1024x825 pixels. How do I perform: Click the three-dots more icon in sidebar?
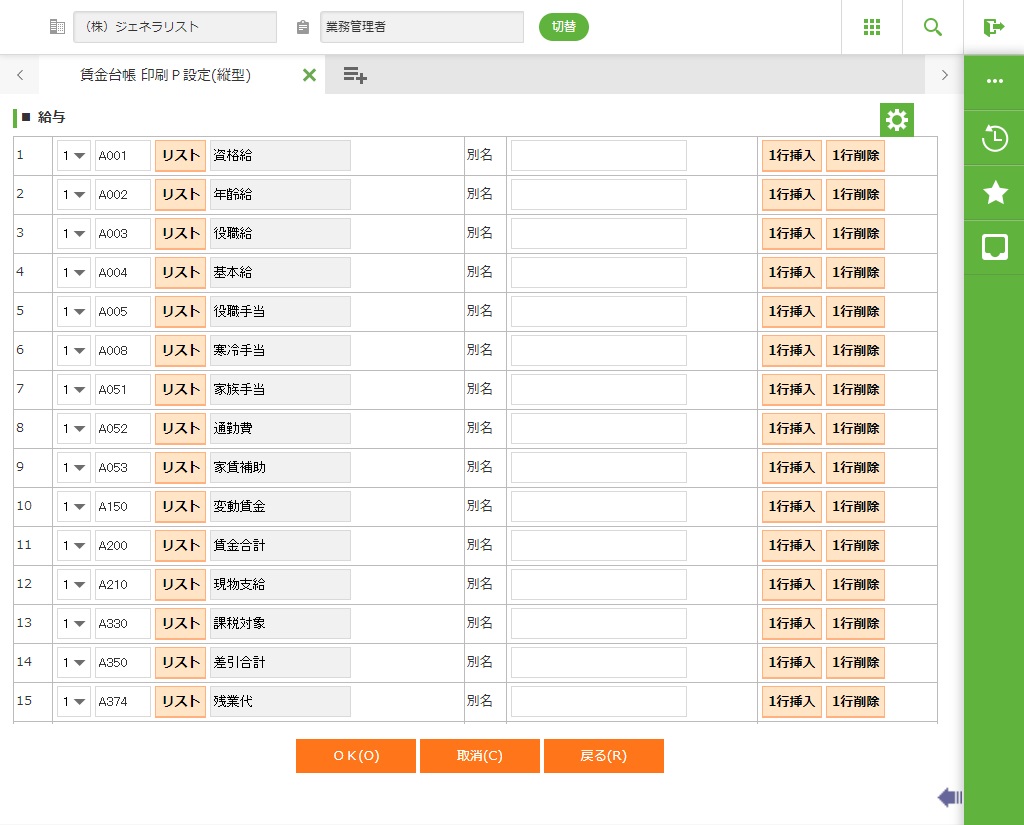point(994,81)
